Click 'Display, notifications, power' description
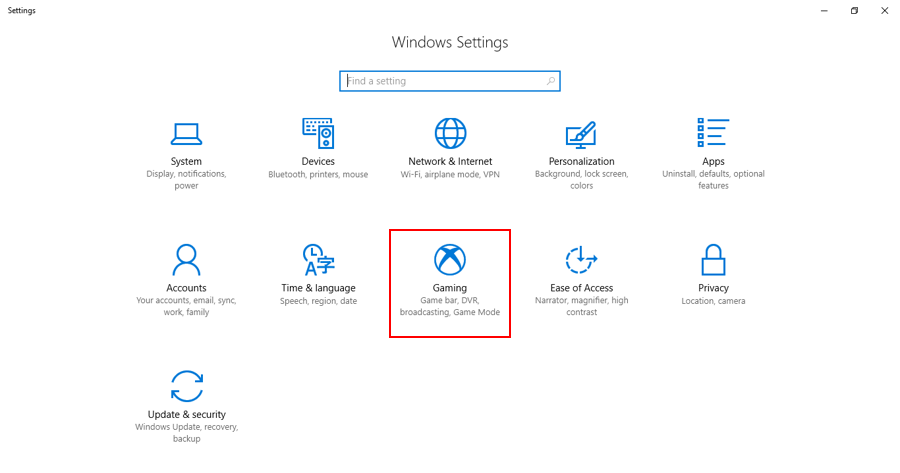Viewport: 900px width, 473px height. pyautogui.click(x=186, y=180)
